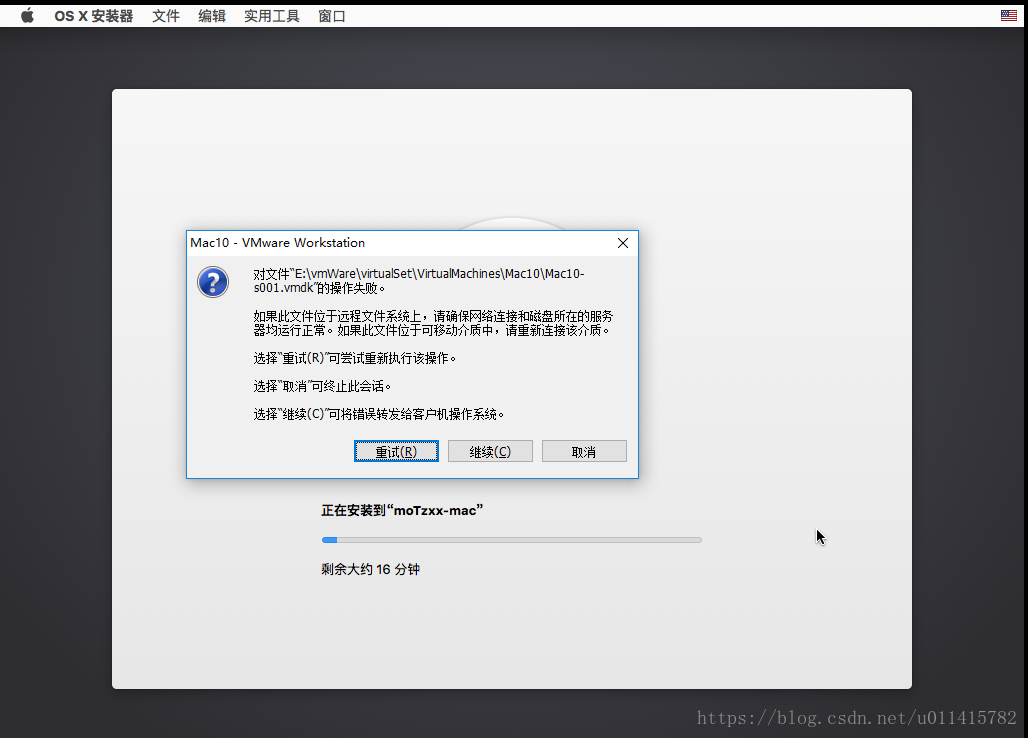Open the 文件 menu
1028x738 pixels.
tap(166, 16)
